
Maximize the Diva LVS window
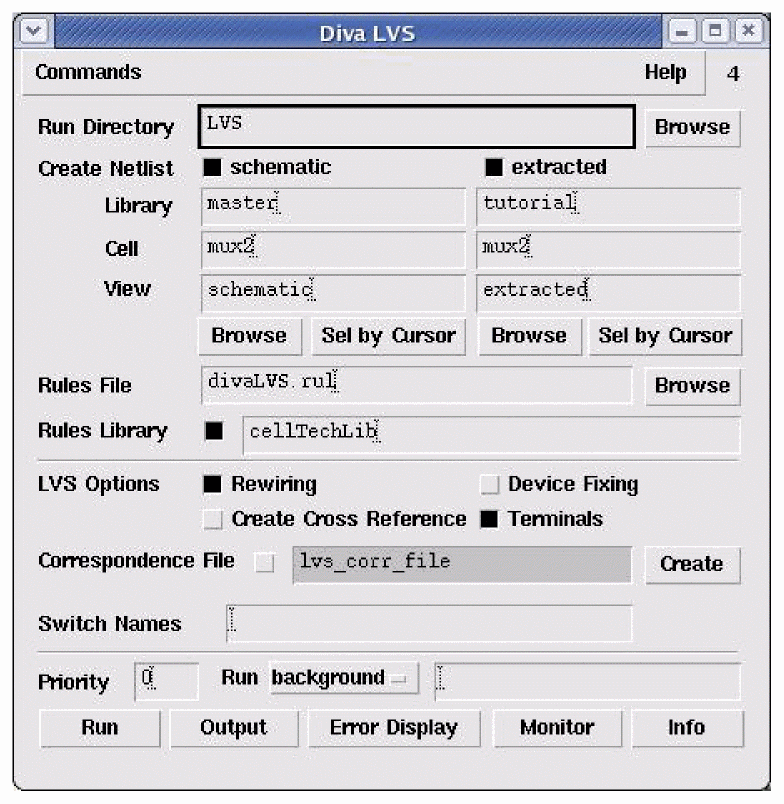715,32
